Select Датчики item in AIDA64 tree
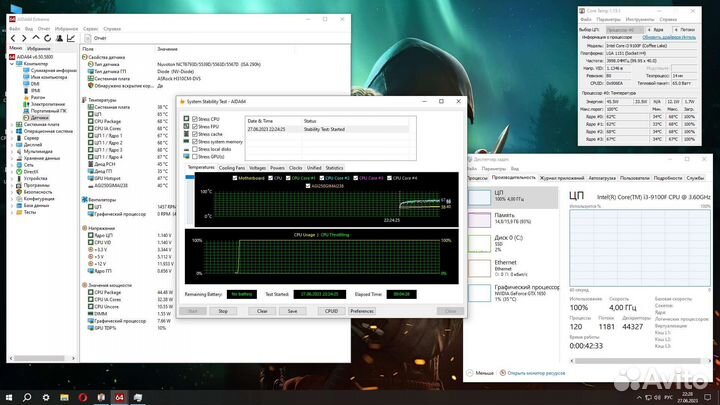 coord(39,118)
